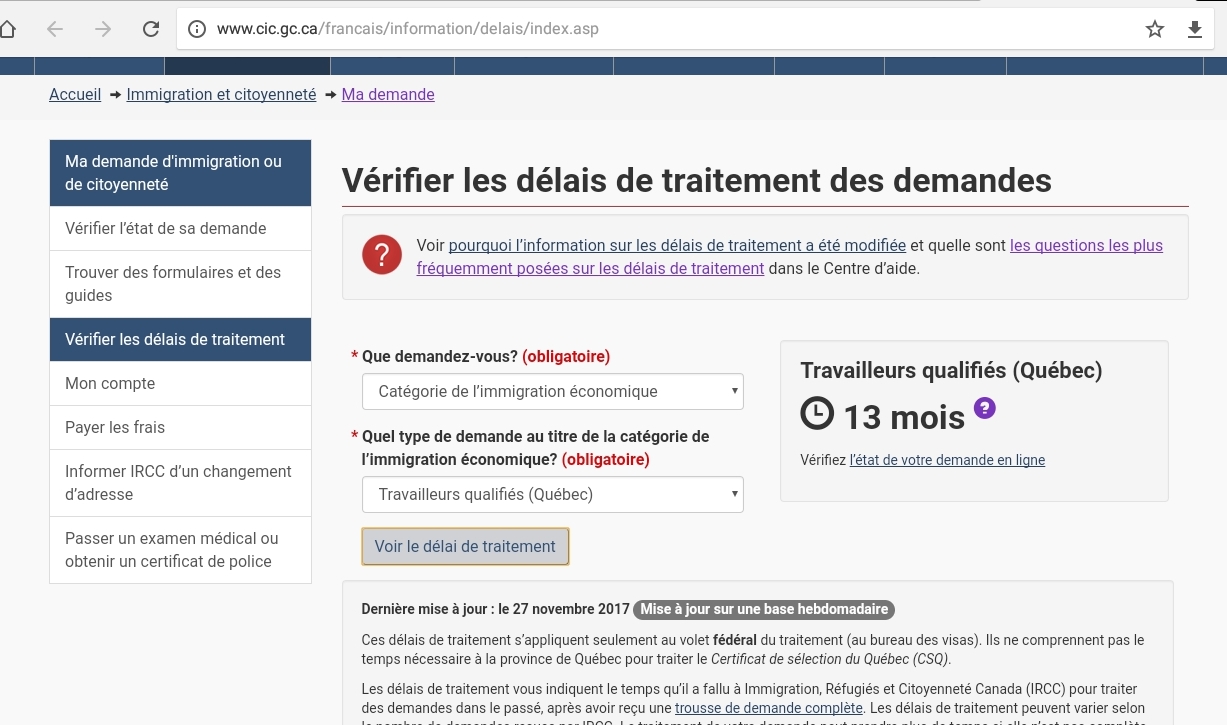This screenshot has width=1227, height=725.
Task: Click purple help icon beside 13 mois
Action: 984,408
